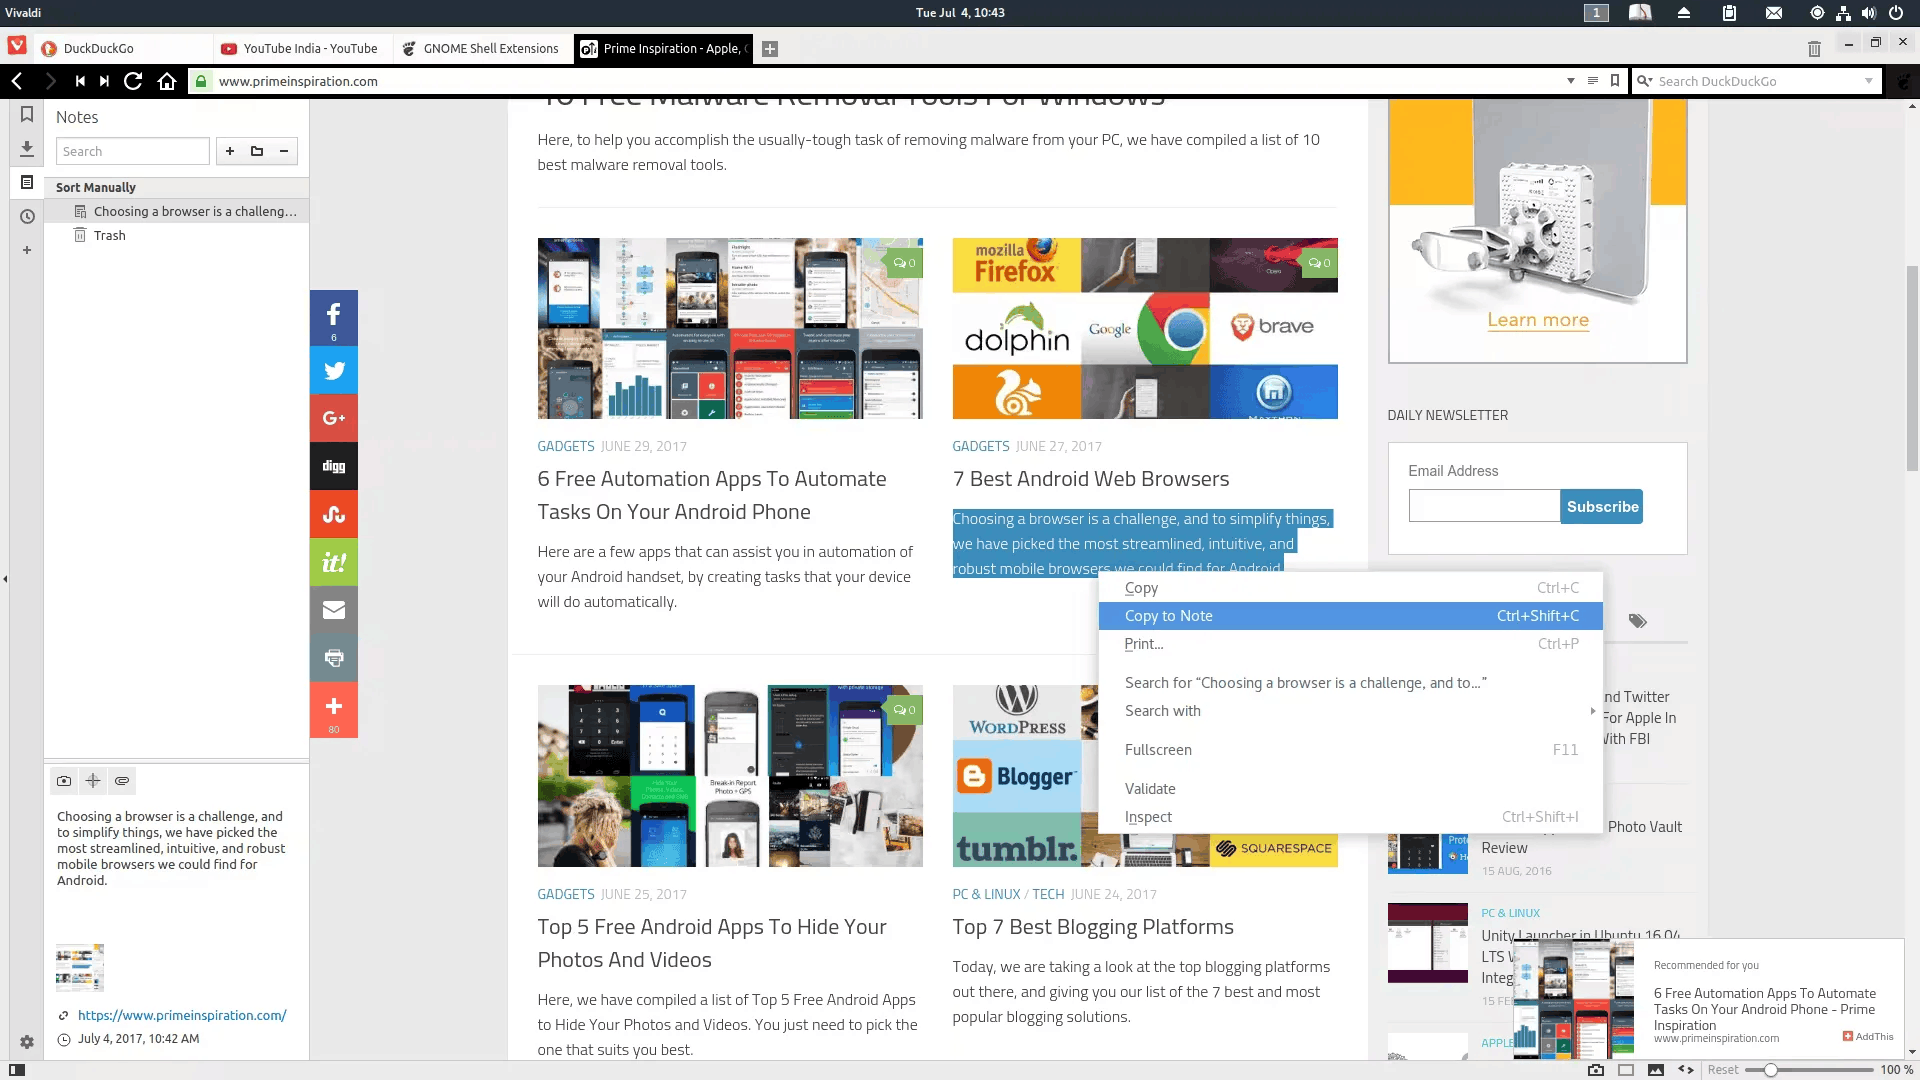Click the fast forward navigation button

click(104, 81)
